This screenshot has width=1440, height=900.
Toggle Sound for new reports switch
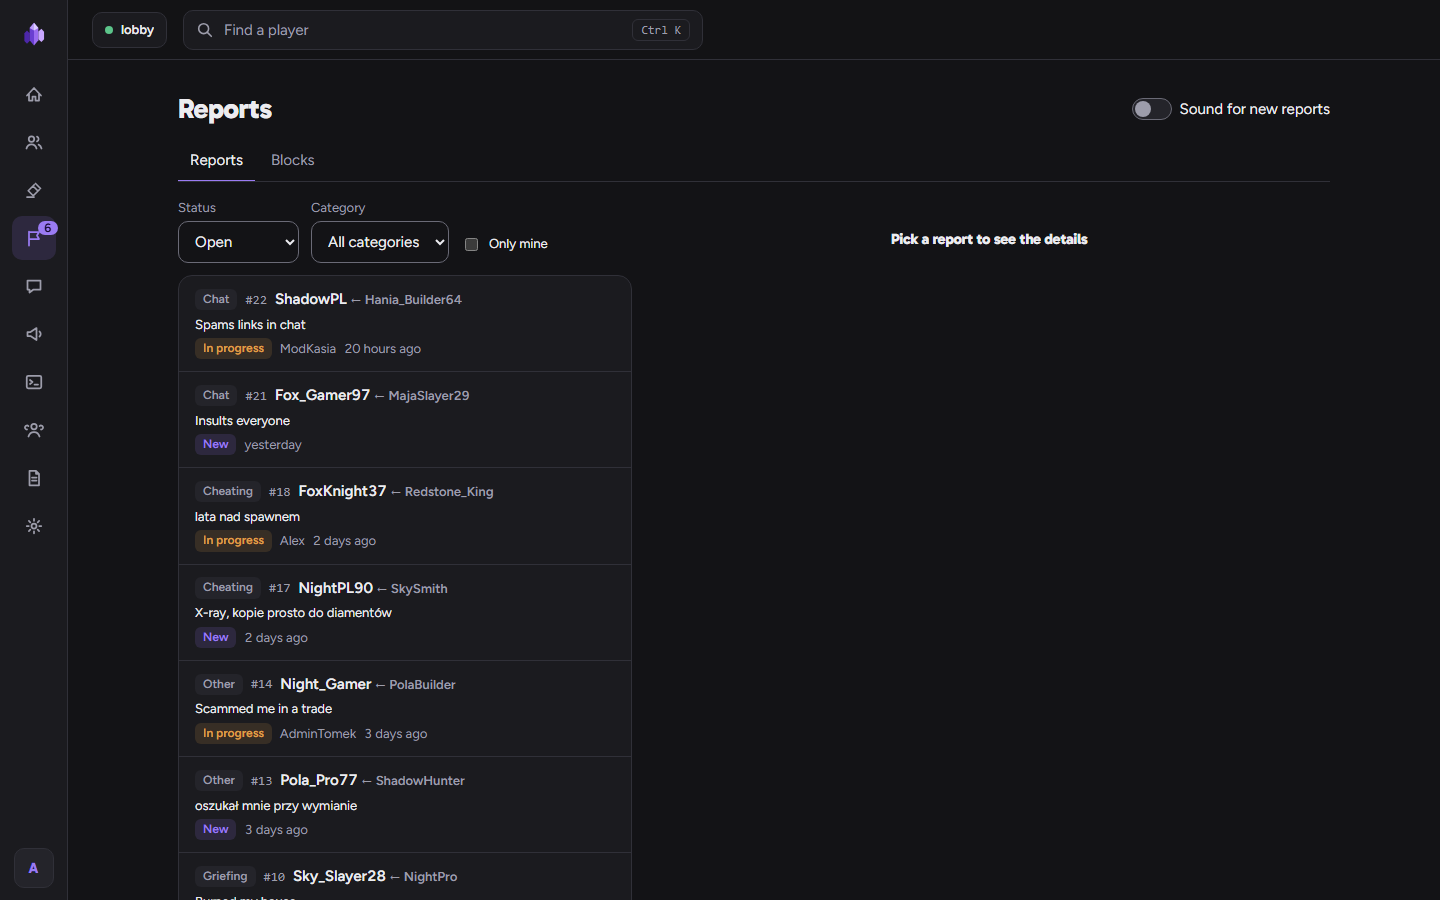coord(1151,109)
